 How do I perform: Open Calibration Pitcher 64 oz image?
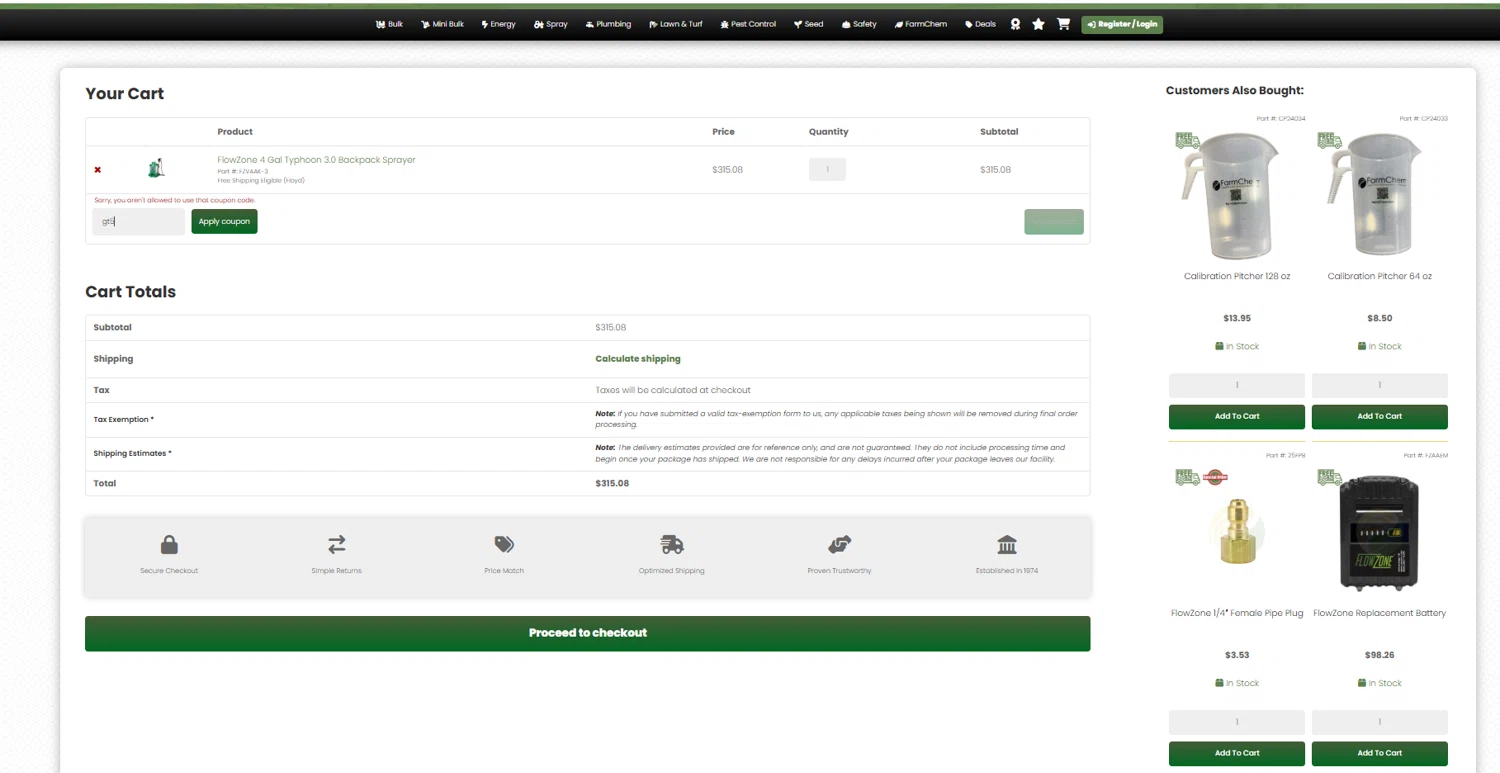1380,196
